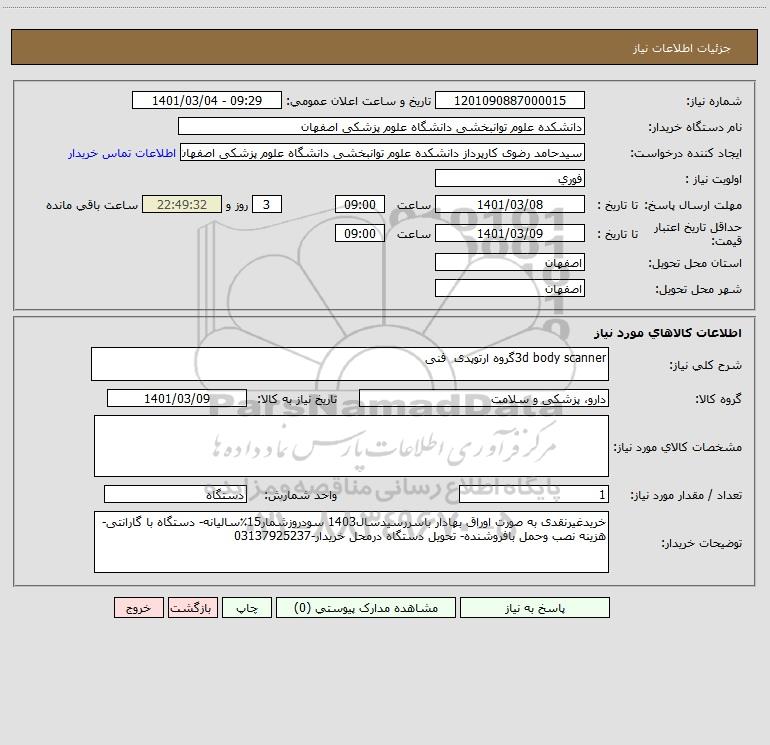The height and width of the screenshot is (745, 770).
Task: Click the 'چاپ' print button
Action: pos(247,607)
